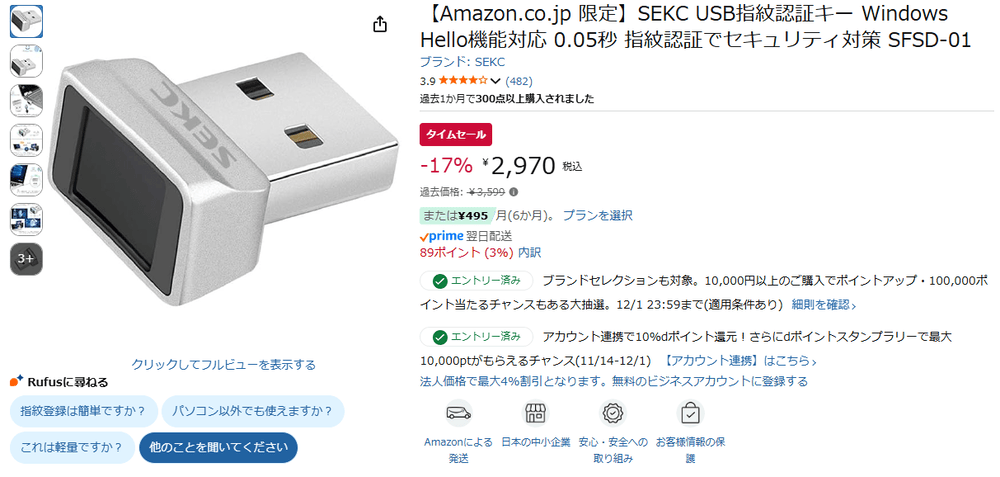
Task: Open the プランを選択 link
Action: click(597, 215)
